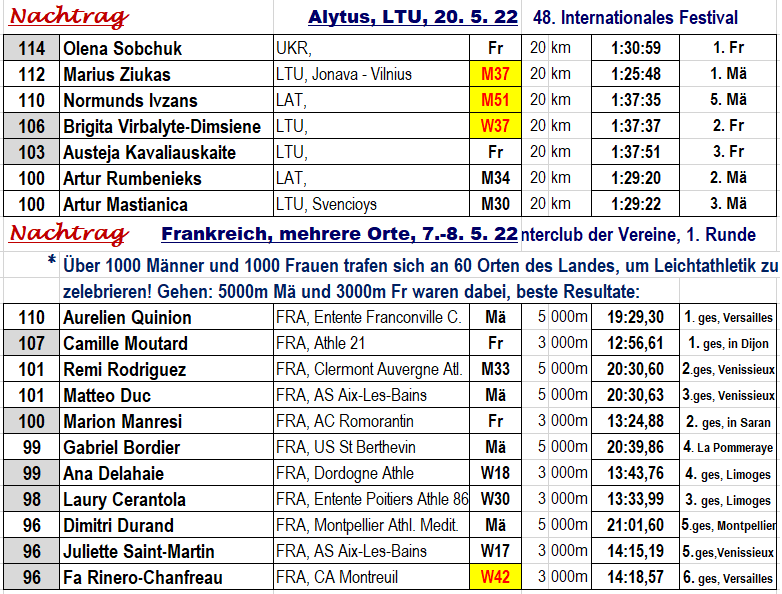Click the yellow M51 category cell
The image size is (782, 594).
pos(495,100)
